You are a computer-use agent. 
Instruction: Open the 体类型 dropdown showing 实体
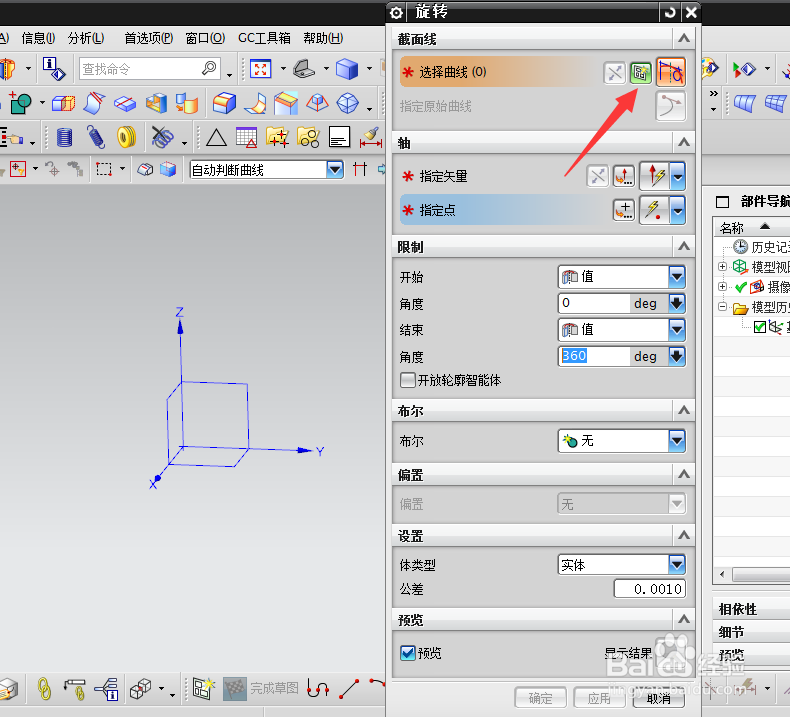(x=677, y=564)
